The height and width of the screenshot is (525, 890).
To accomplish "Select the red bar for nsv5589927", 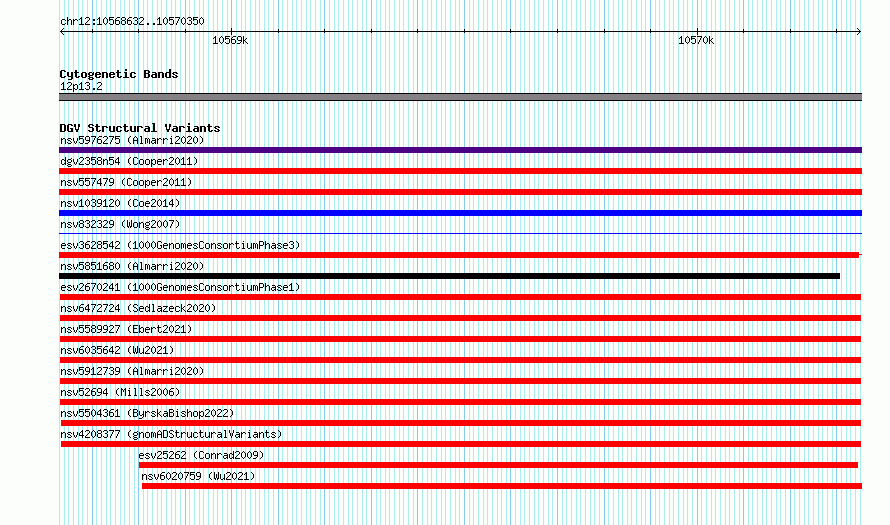I will pos(460,339).
